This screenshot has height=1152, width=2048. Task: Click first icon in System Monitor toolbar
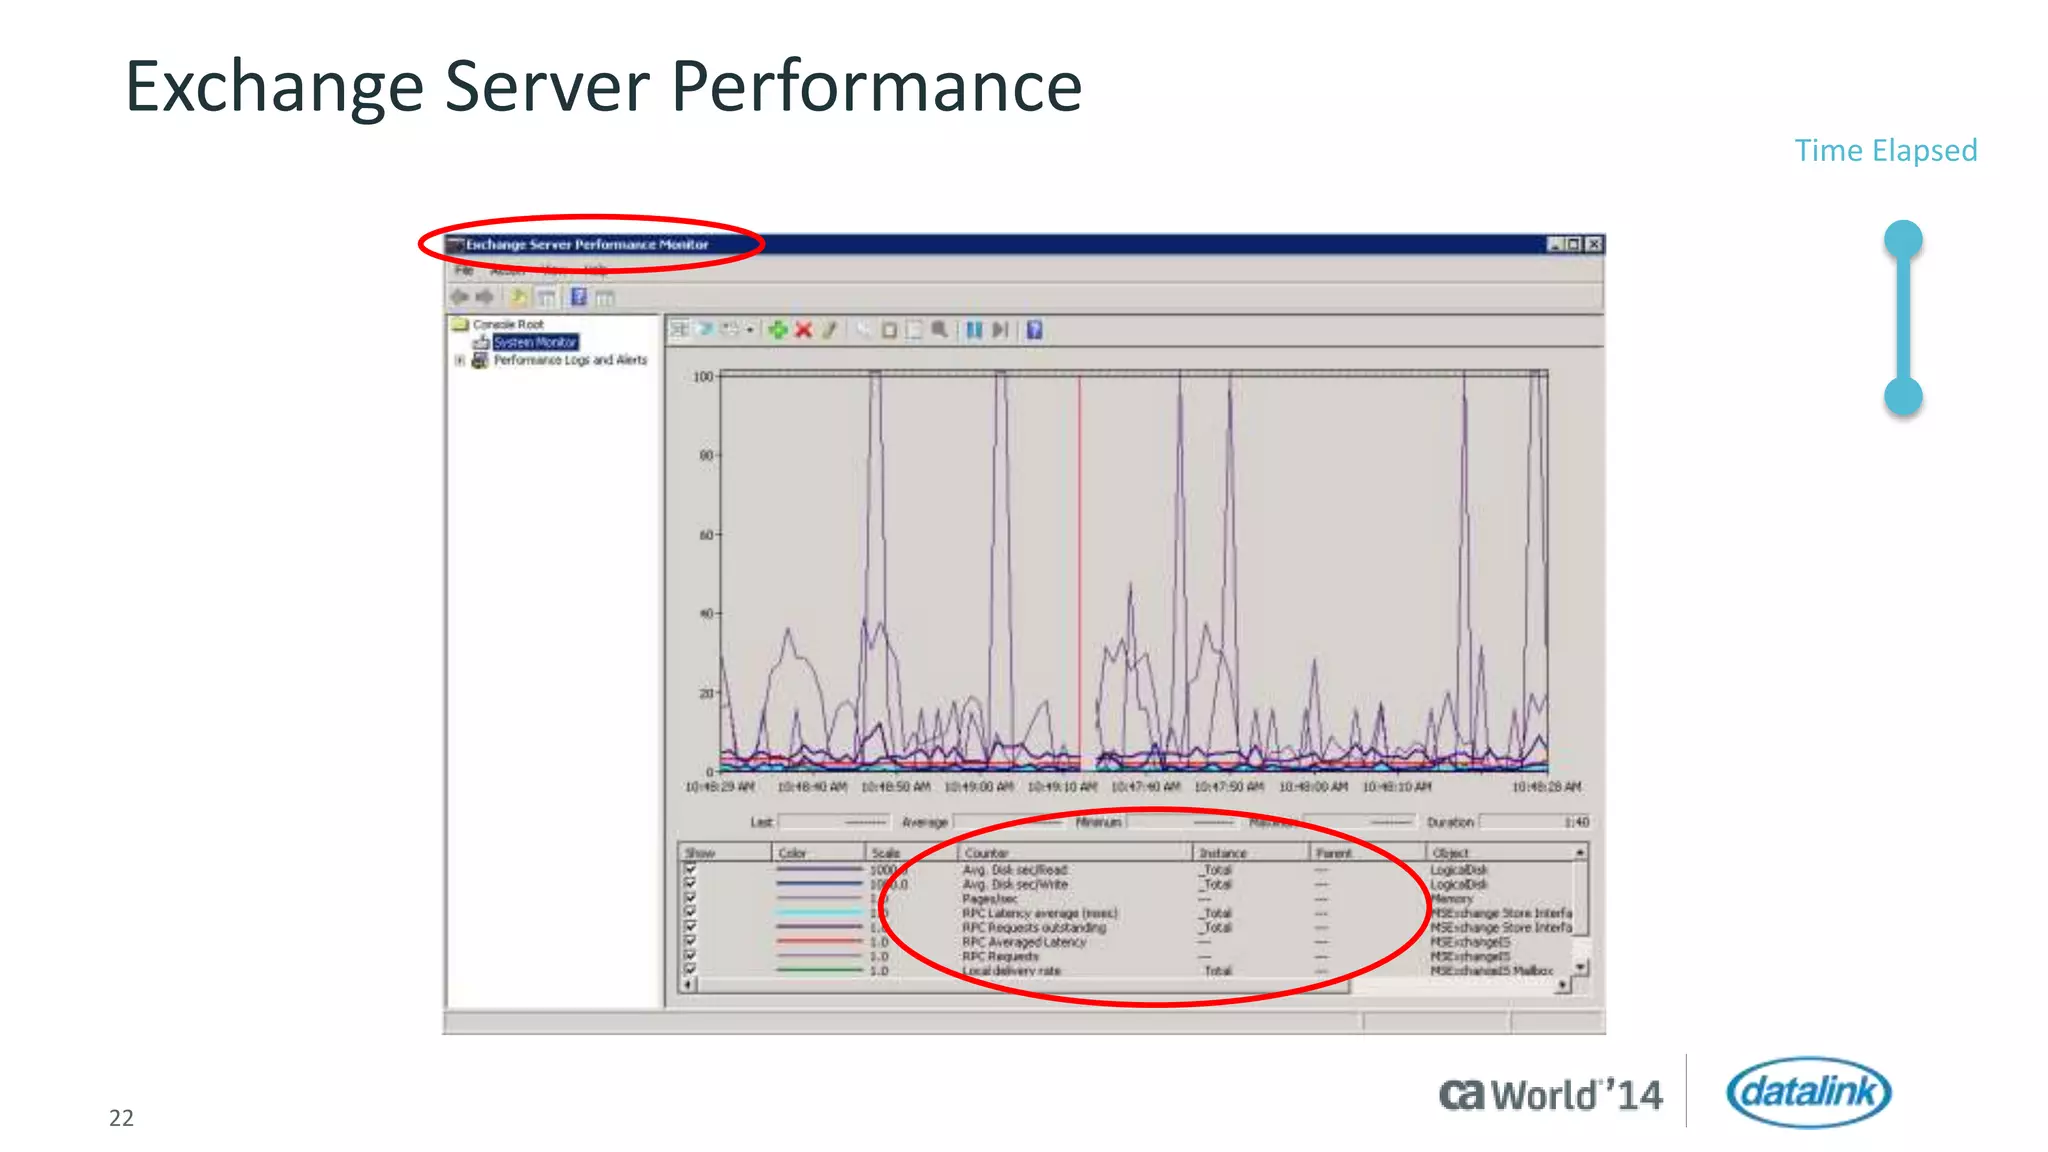(680, 329)
